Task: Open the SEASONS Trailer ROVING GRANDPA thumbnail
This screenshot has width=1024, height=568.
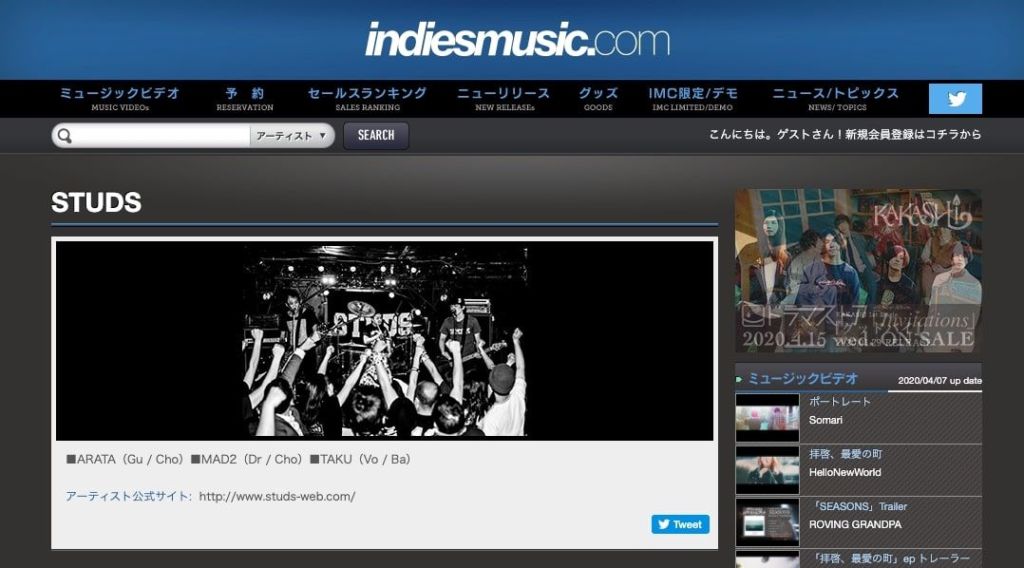Action: (x=767, y=522)
